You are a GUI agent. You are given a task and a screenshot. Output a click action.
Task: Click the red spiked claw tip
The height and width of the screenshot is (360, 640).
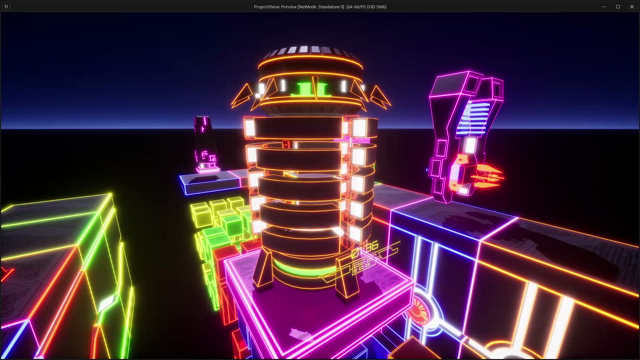tap(488, 177)
